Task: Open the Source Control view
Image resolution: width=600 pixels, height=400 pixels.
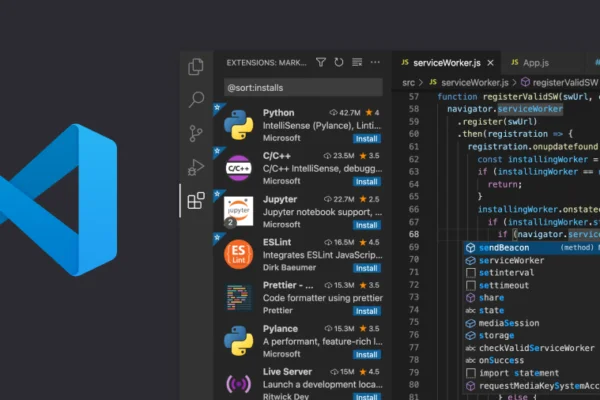Action: tap(196, 133)
